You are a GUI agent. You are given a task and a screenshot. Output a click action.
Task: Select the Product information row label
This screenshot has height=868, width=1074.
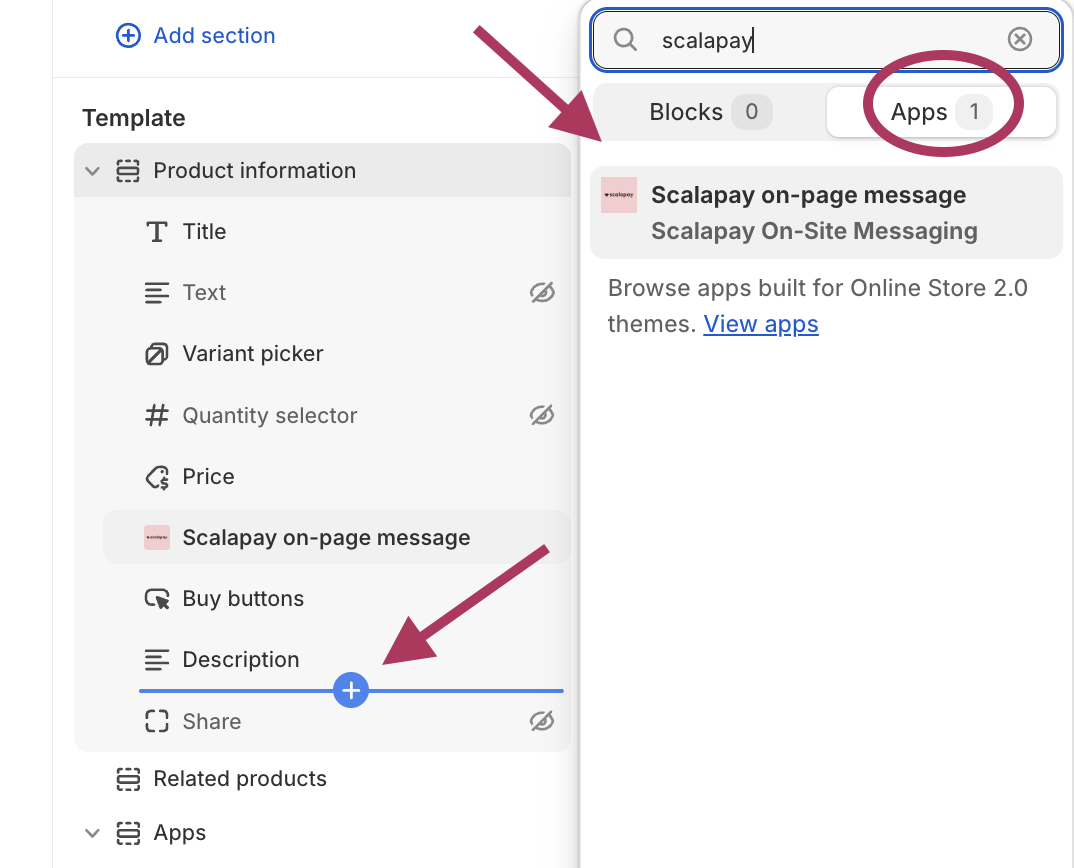pyautogui.click(x=254, y=171)
